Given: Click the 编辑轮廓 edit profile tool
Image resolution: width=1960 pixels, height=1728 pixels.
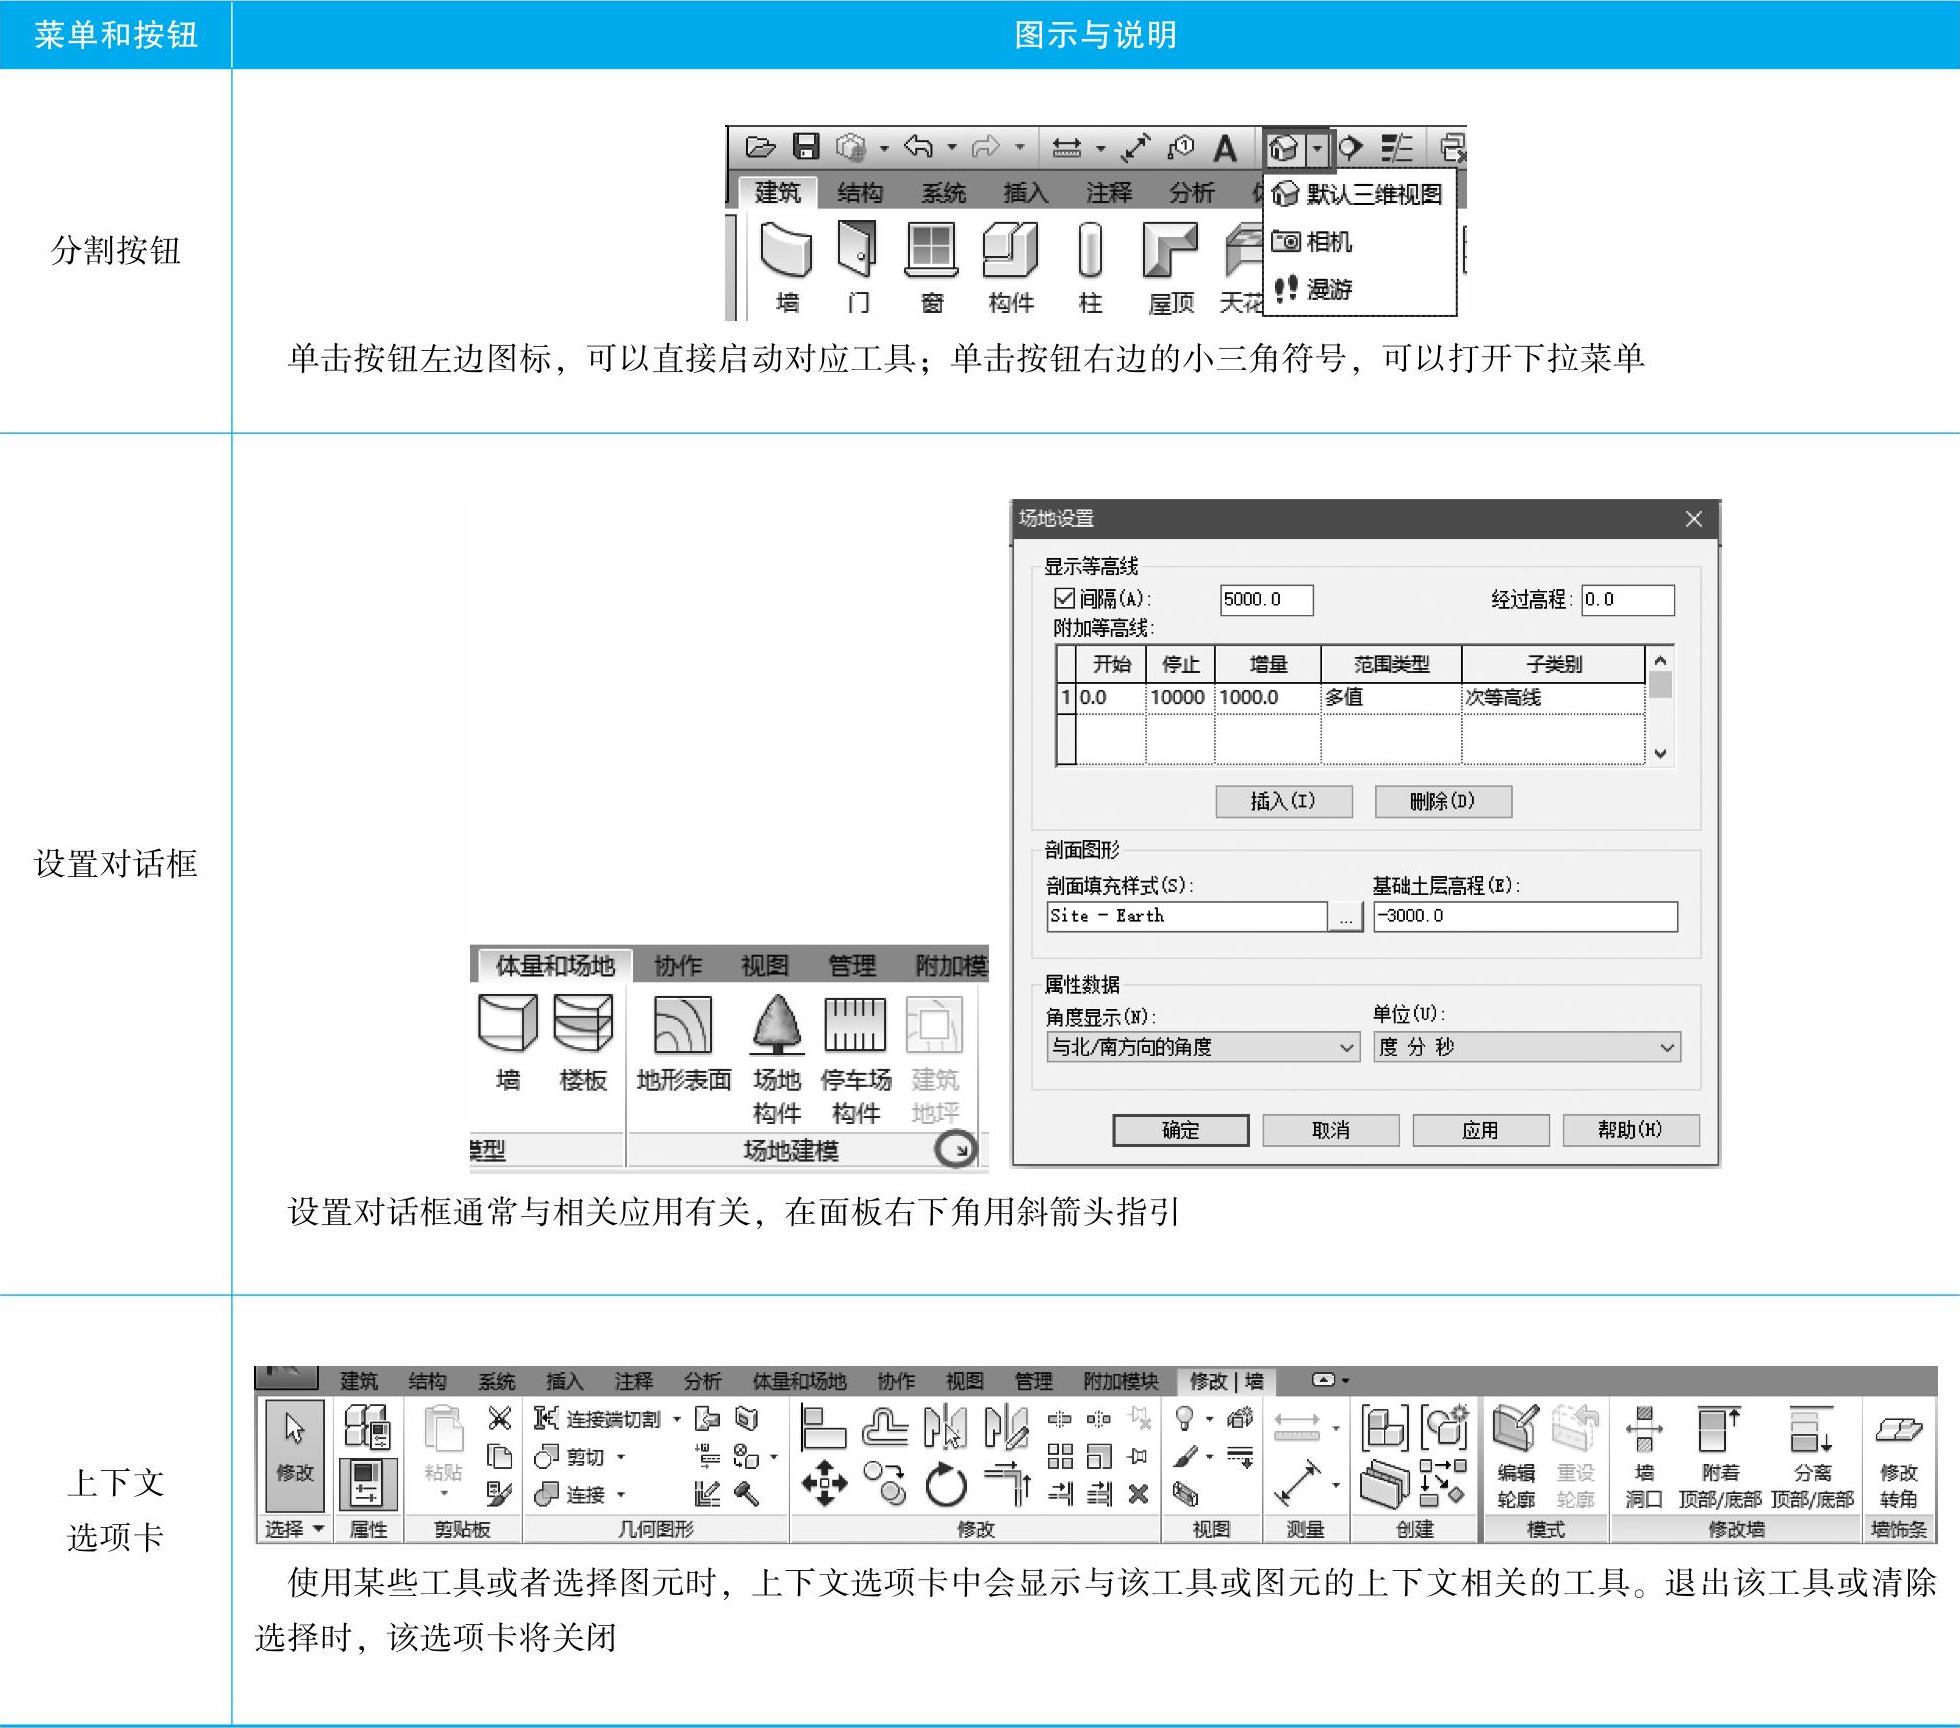Looking at the screenshot, I should pyautogui.click(x=1516, y=1456).
